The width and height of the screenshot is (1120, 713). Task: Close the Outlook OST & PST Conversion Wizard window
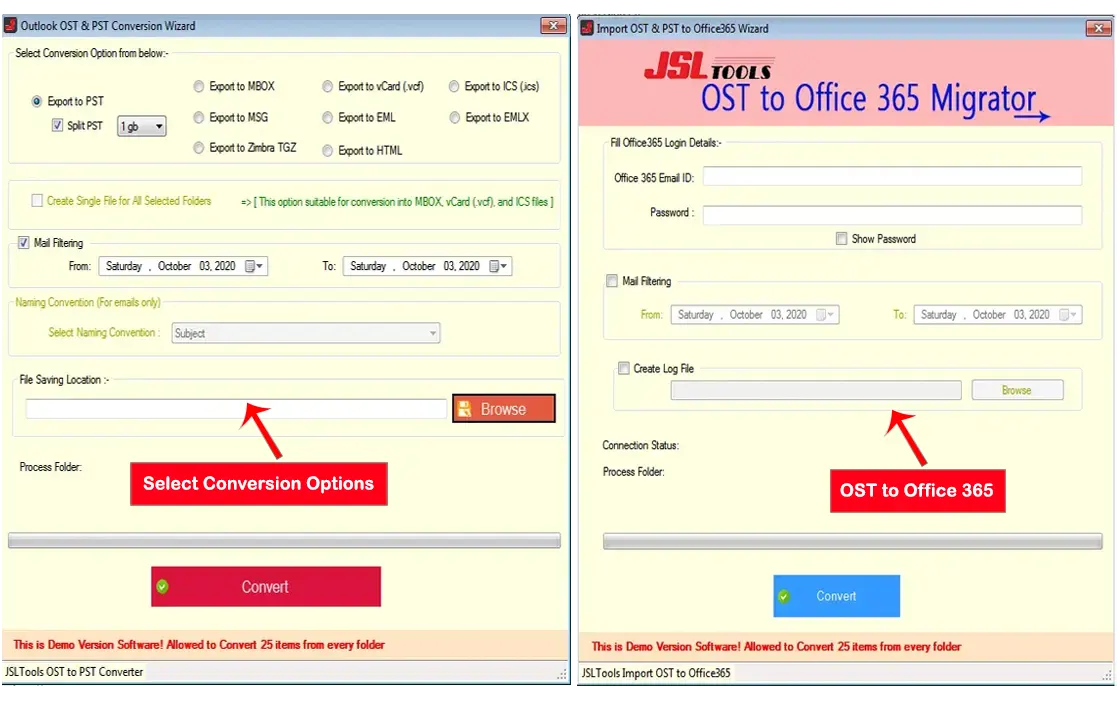point(553,25)
